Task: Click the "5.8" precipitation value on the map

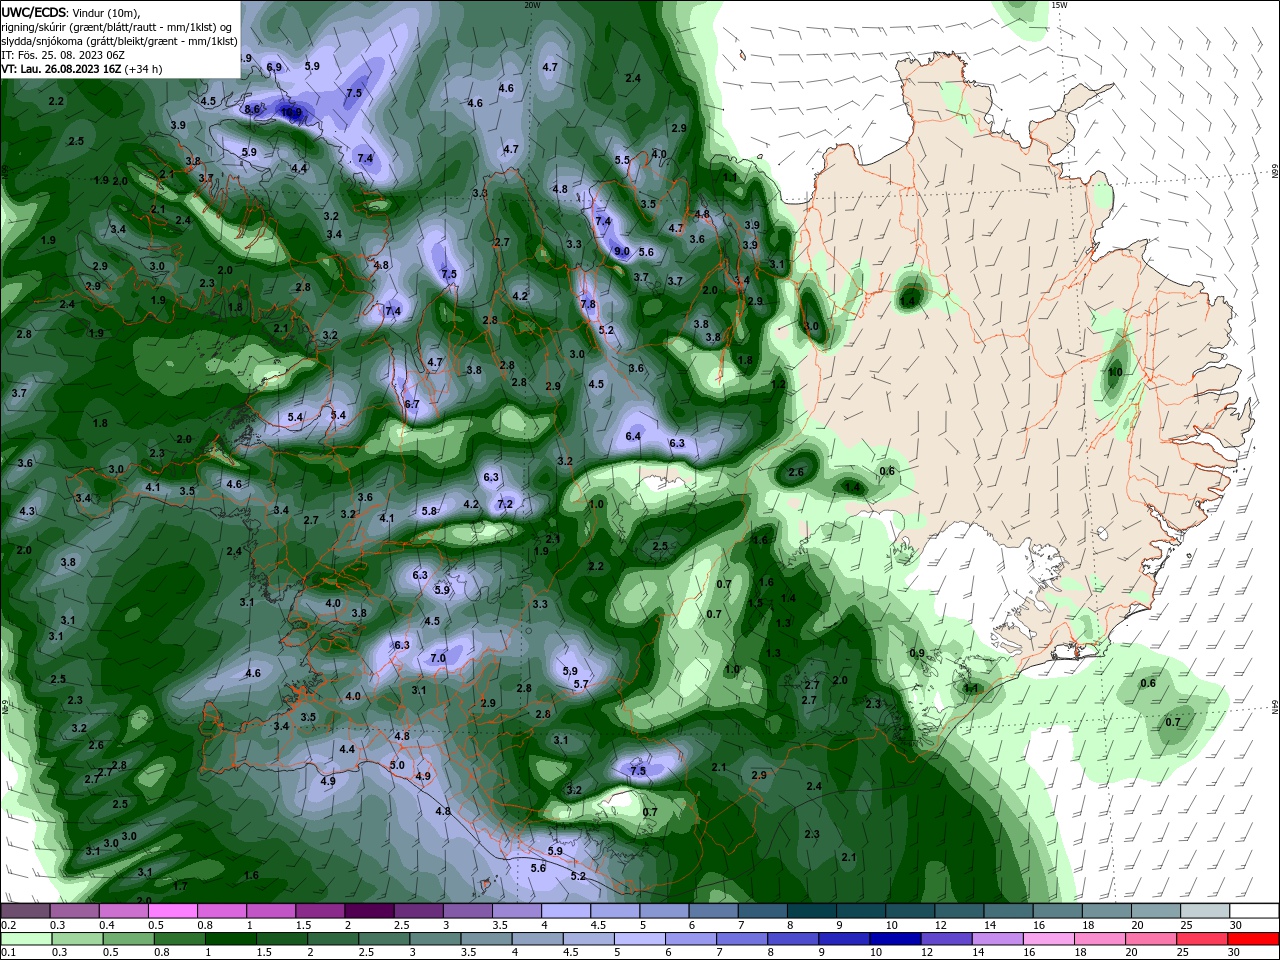Action: (x=430, y=511)
